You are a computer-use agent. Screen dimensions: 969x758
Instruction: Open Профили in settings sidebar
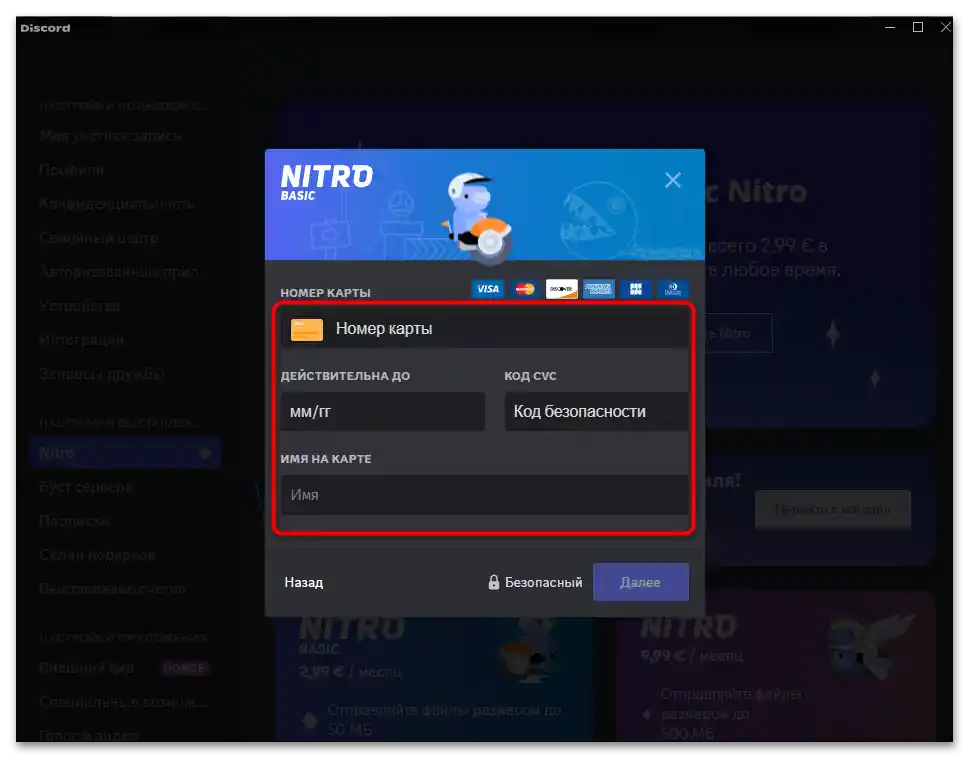tap(72, 170)
